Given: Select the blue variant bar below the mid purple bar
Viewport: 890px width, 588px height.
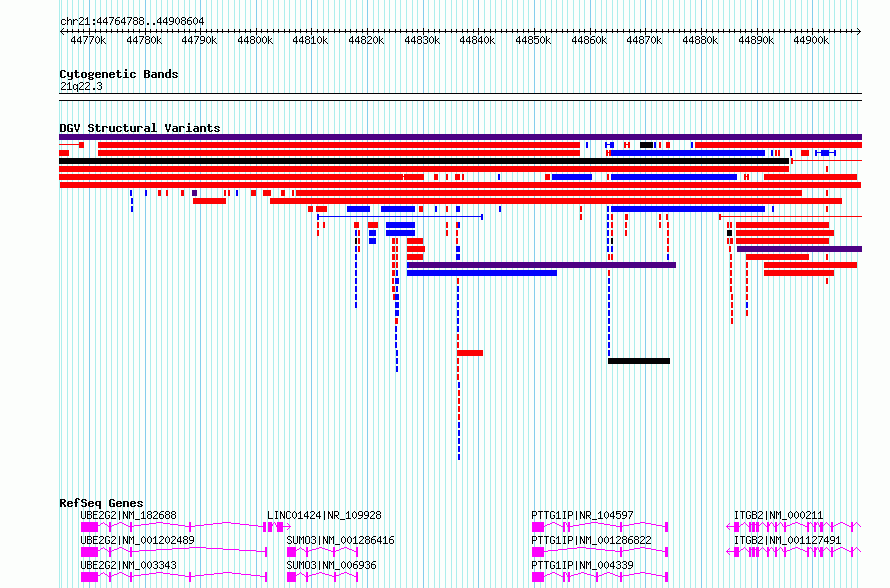Looking at the screenshot, I should (482, 273).
